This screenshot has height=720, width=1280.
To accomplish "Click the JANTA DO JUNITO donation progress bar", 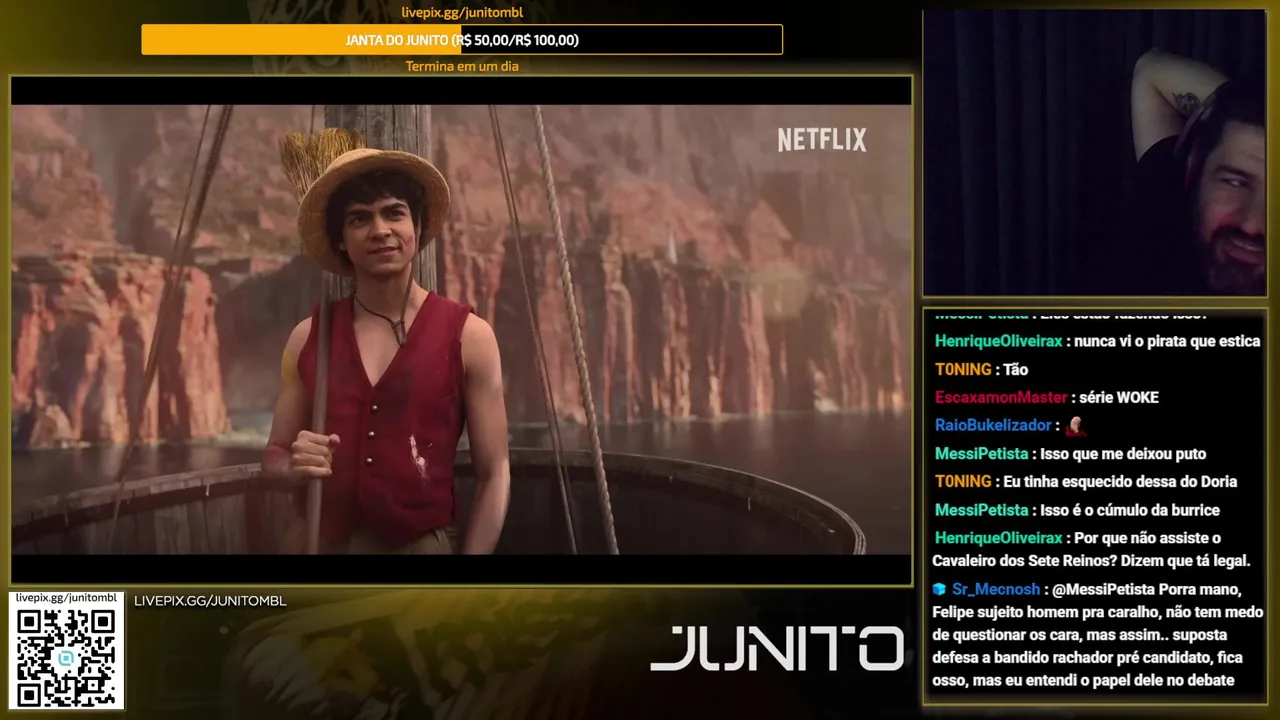I will [x=462, y=40].
